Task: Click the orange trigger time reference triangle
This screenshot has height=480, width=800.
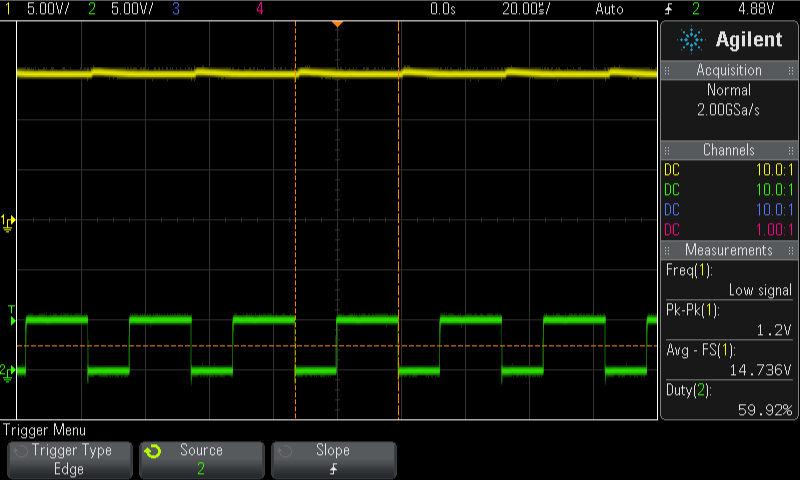Action: (337, 24)
